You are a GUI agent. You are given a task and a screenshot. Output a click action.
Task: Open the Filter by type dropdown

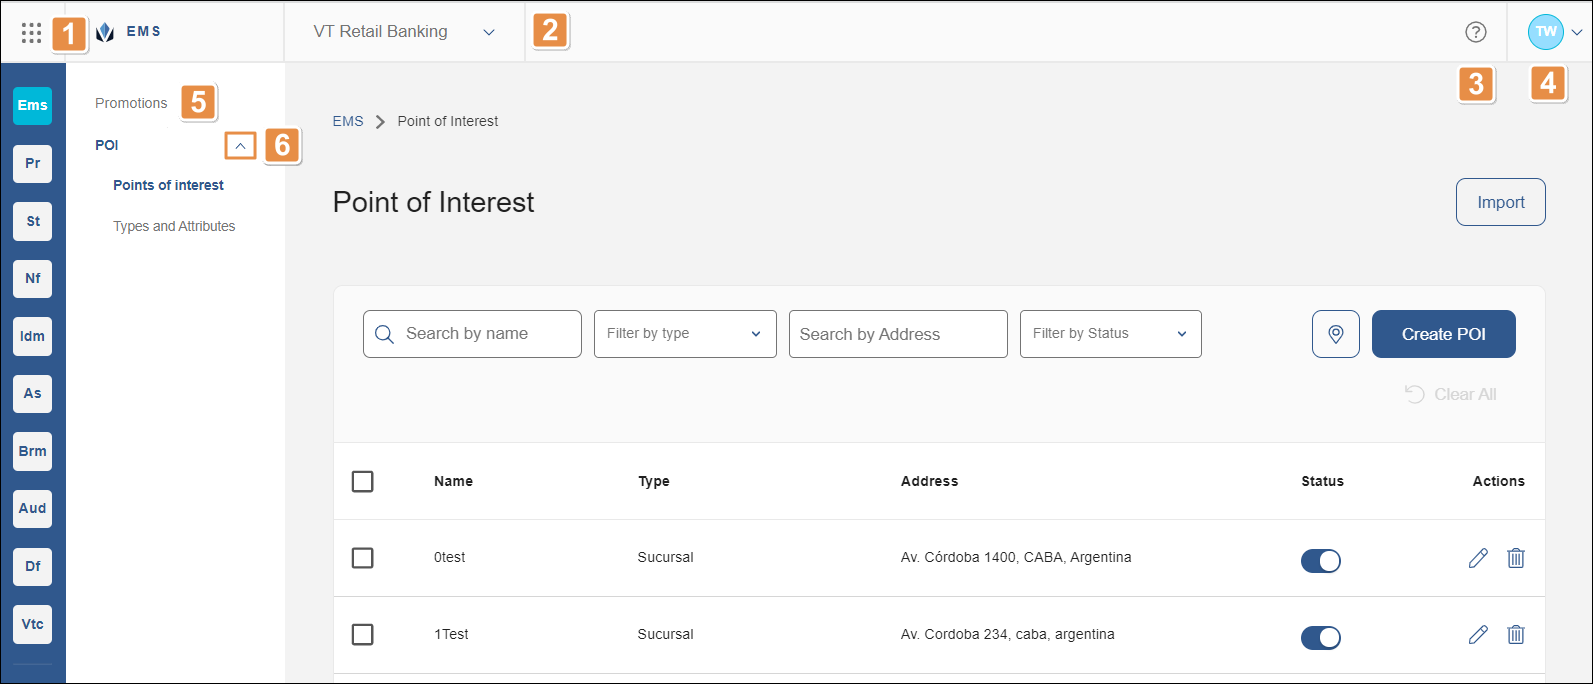coord(684,334)
